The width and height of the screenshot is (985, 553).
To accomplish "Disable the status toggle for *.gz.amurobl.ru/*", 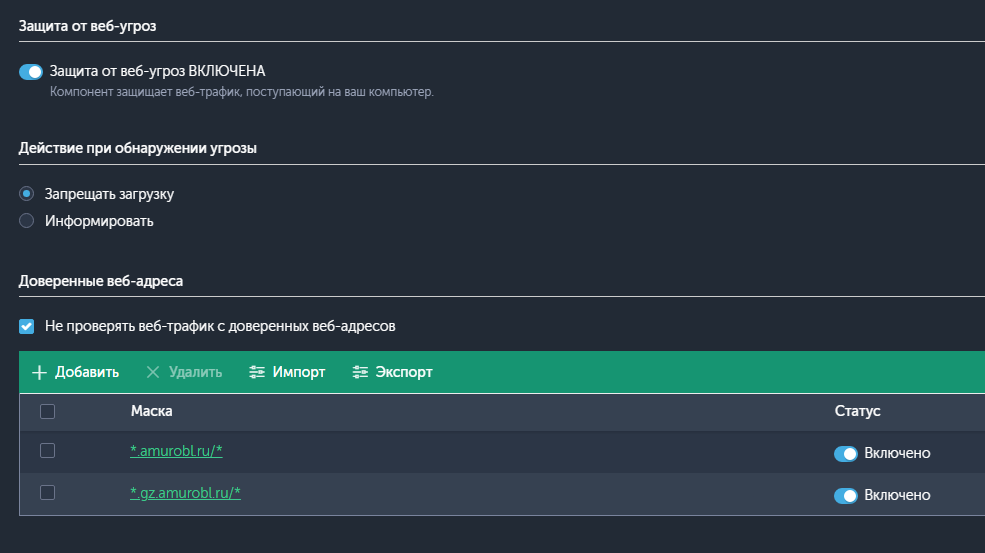I will 846,495.
